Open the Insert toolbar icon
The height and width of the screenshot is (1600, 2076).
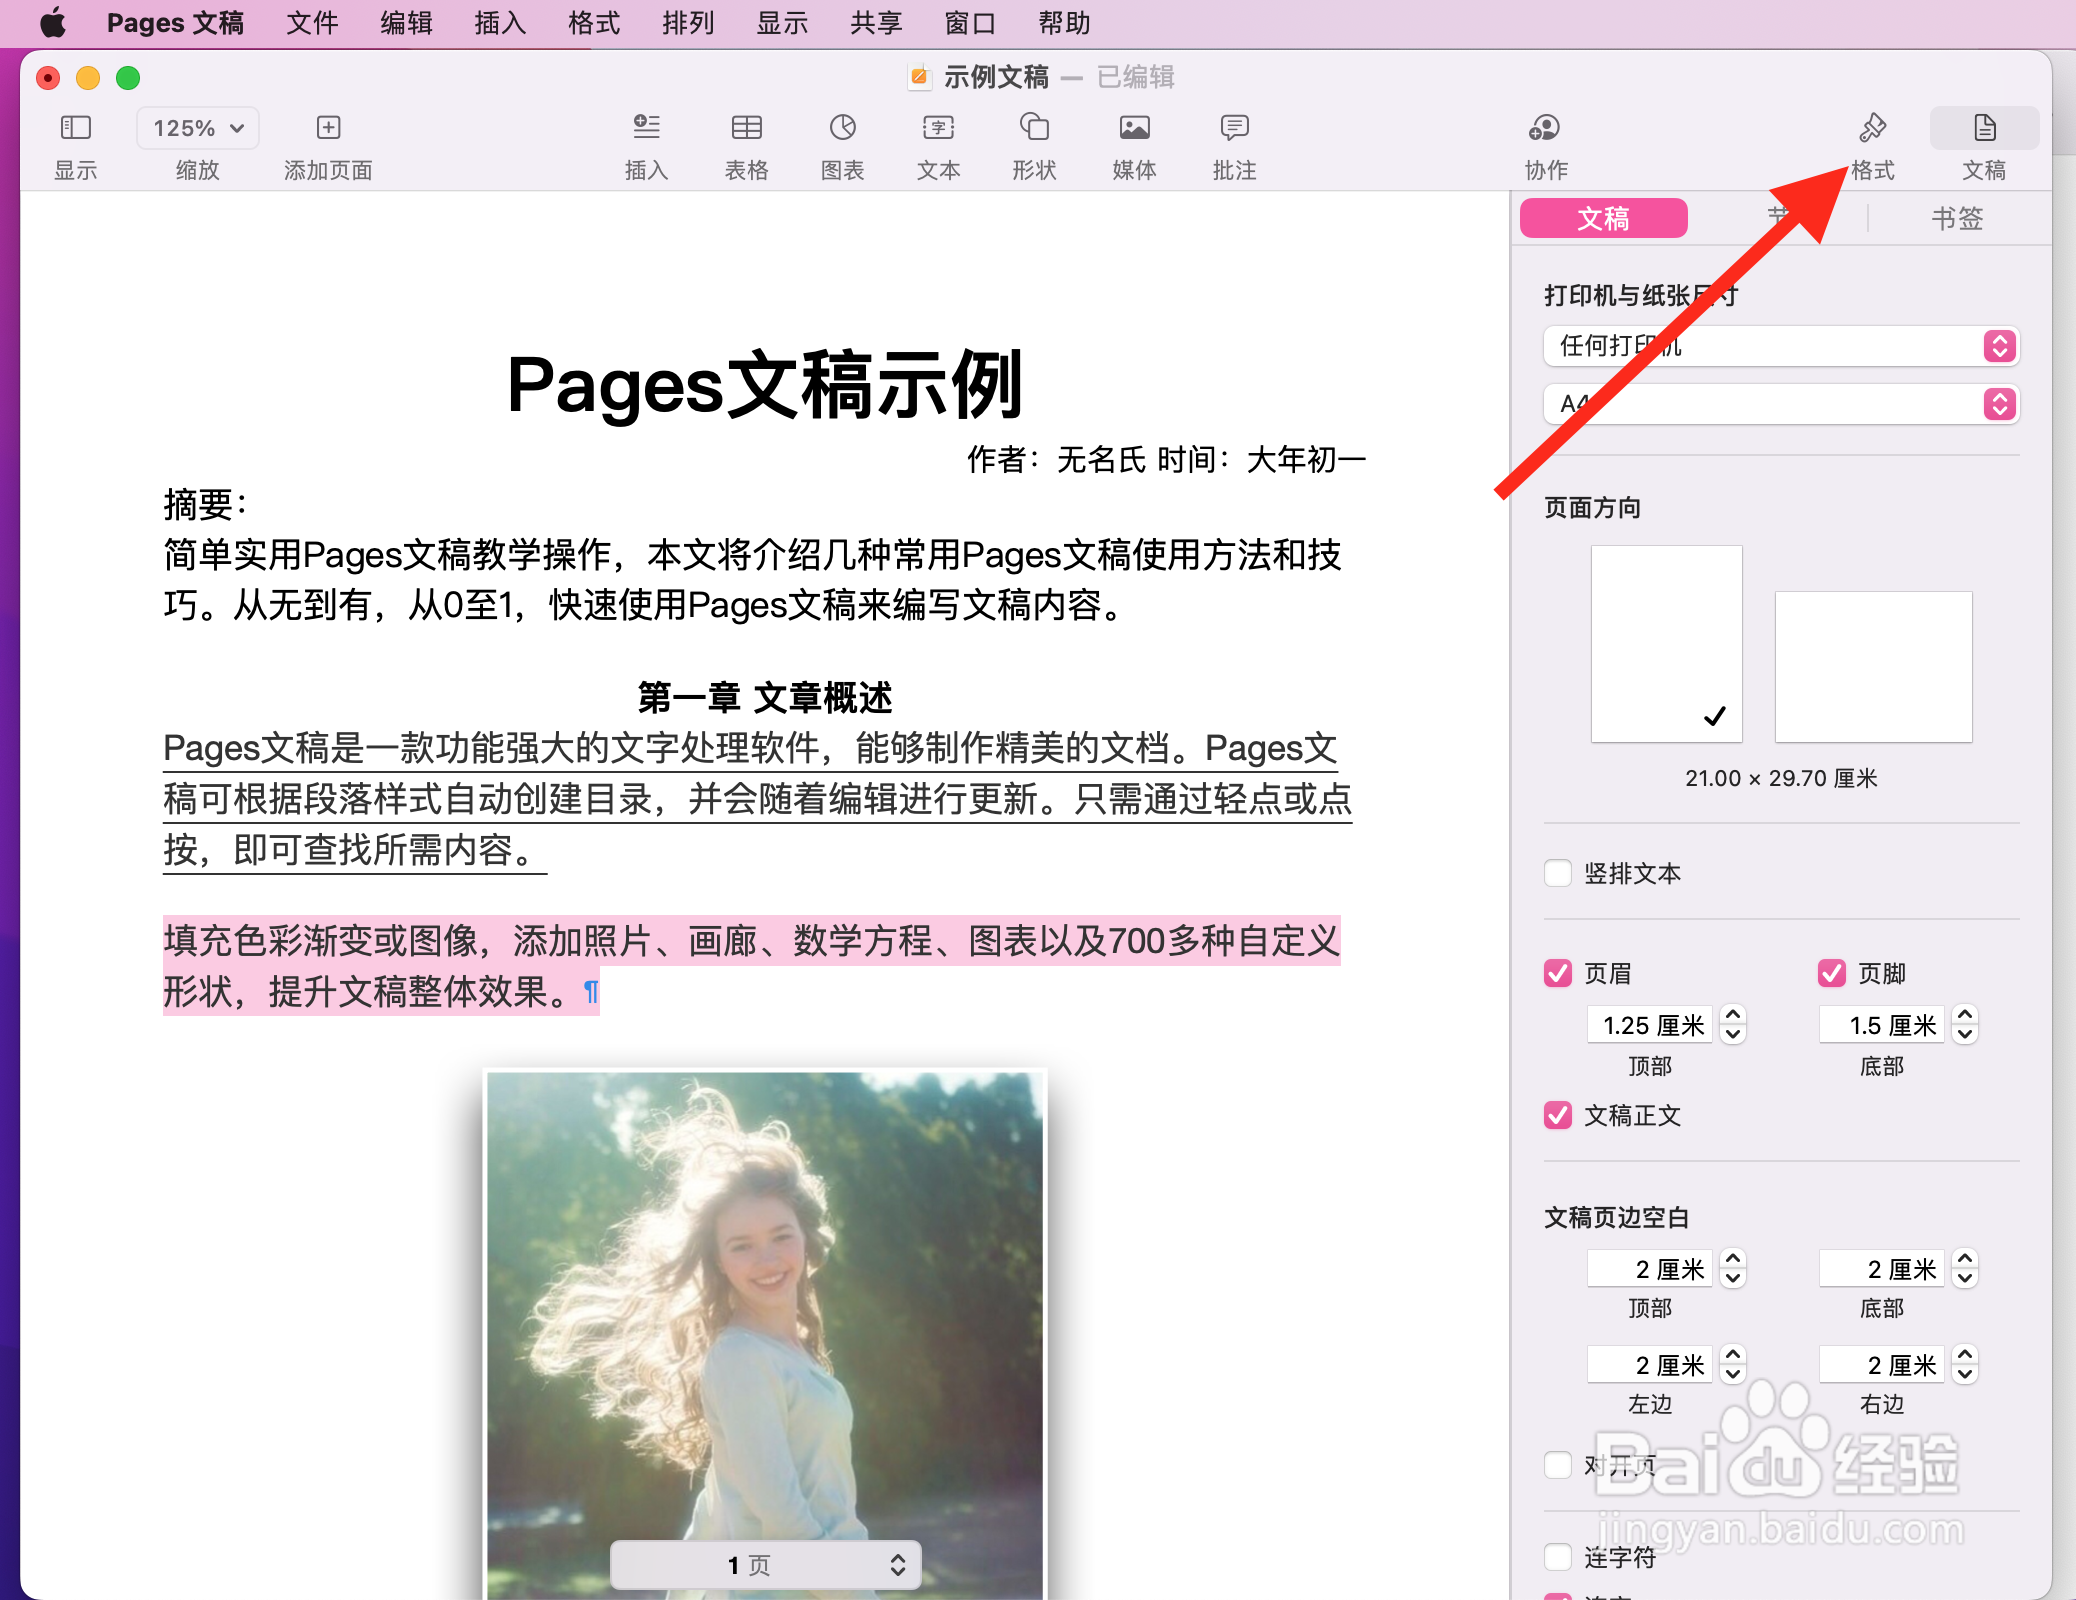pyautogui.click(x=646, y=128)
